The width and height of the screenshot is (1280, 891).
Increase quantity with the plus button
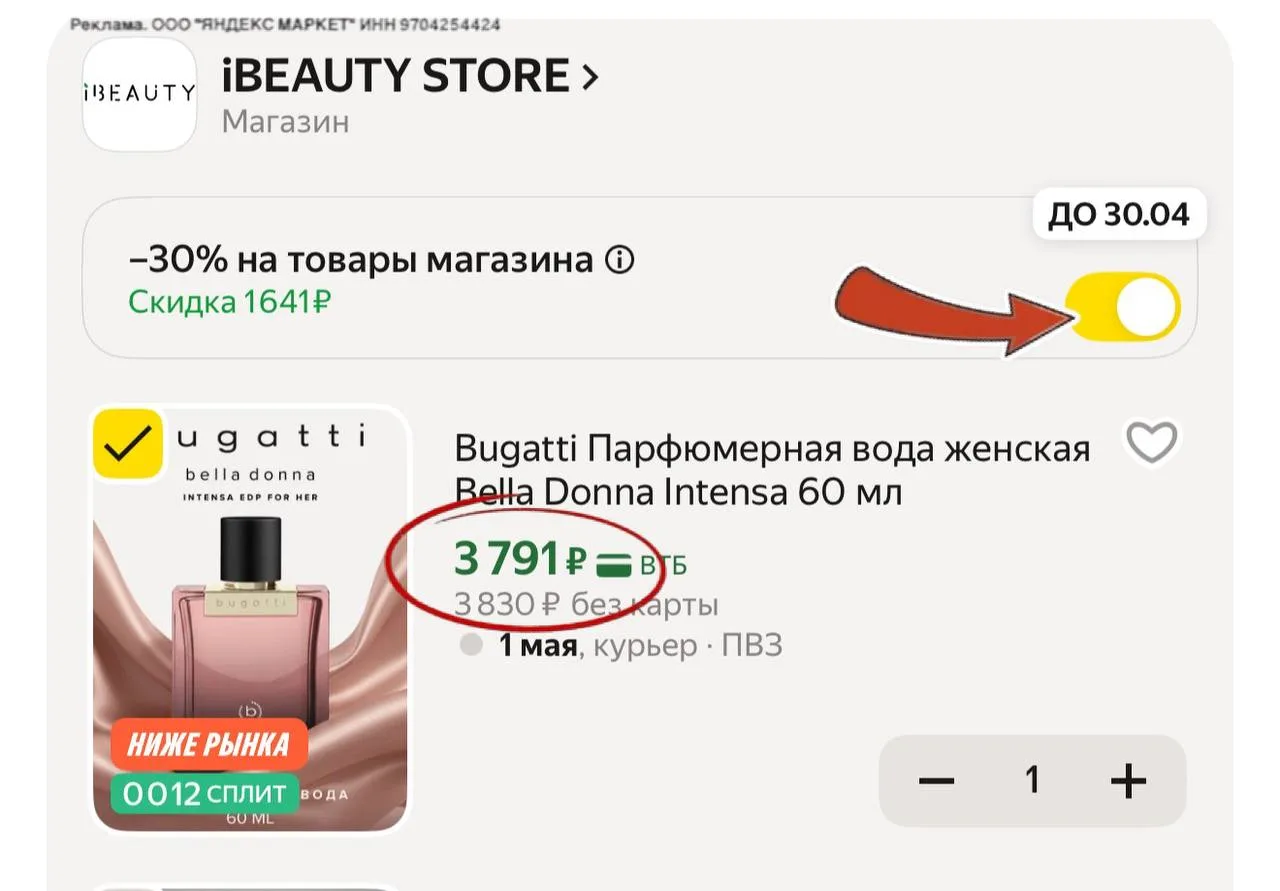(x=1128, y=780)
